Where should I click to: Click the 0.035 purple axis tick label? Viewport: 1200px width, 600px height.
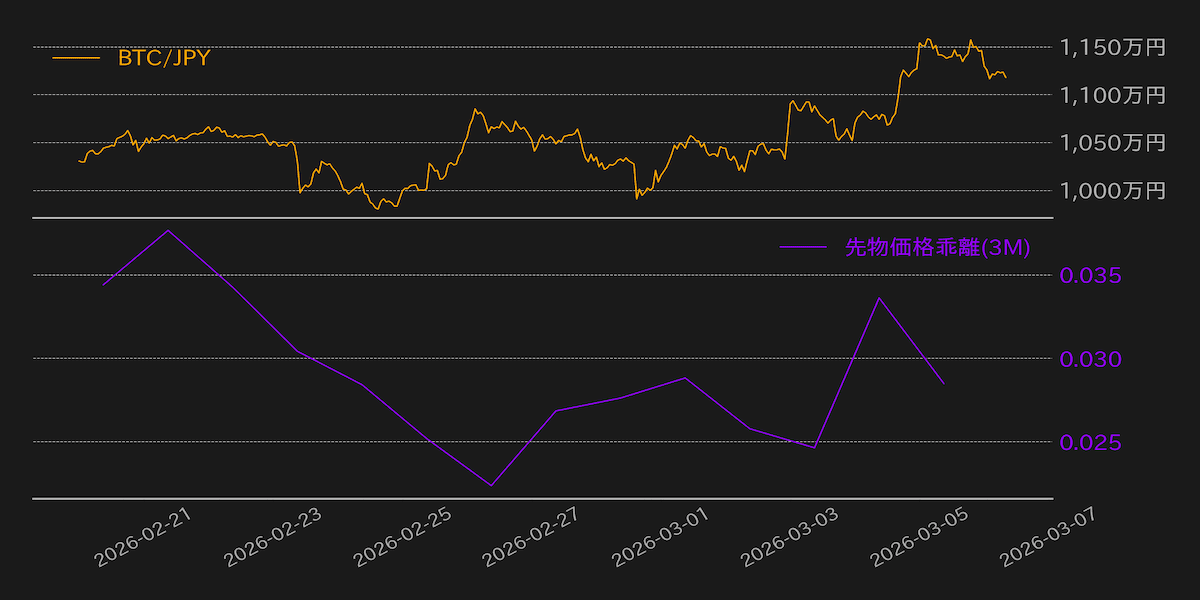click(1091, 276)
